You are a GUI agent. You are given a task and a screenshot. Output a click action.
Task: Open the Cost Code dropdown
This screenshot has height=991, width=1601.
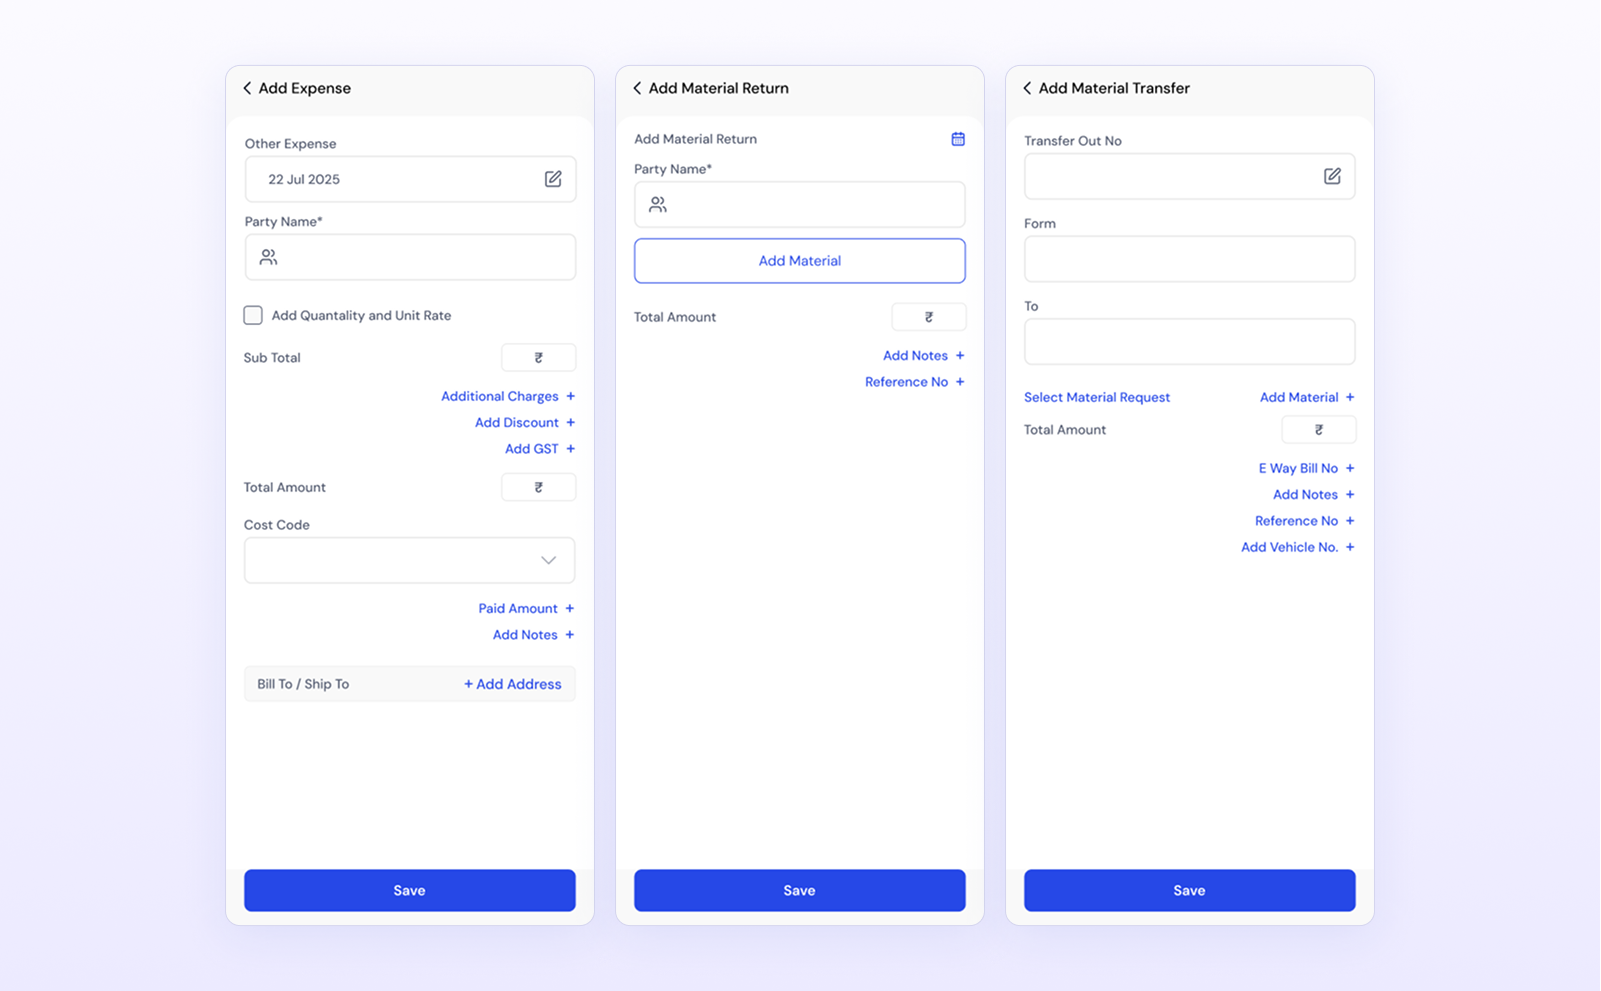pos(409,560)
